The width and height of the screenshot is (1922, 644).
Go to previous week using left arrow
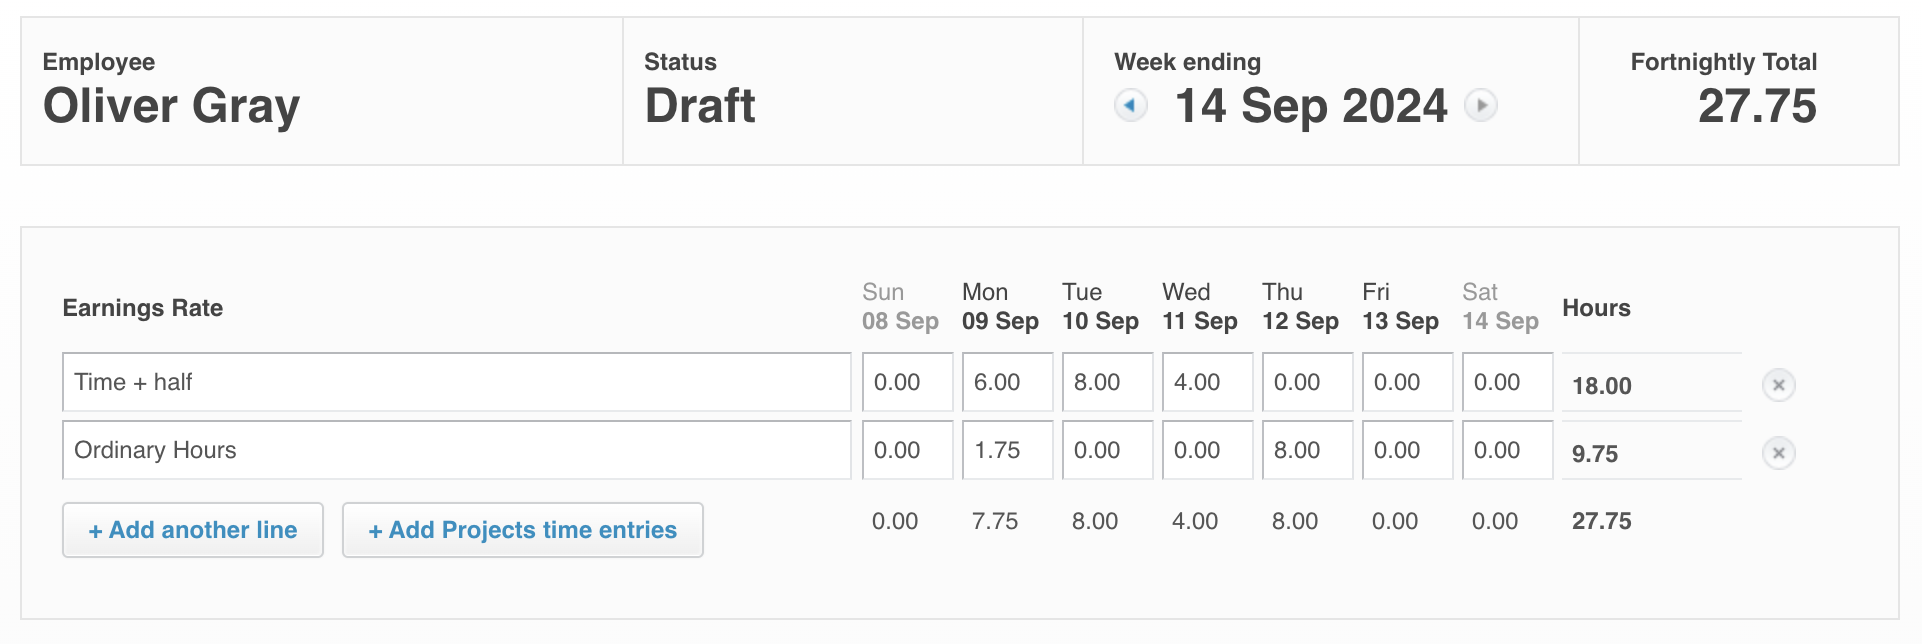[x=1130, y=105]
